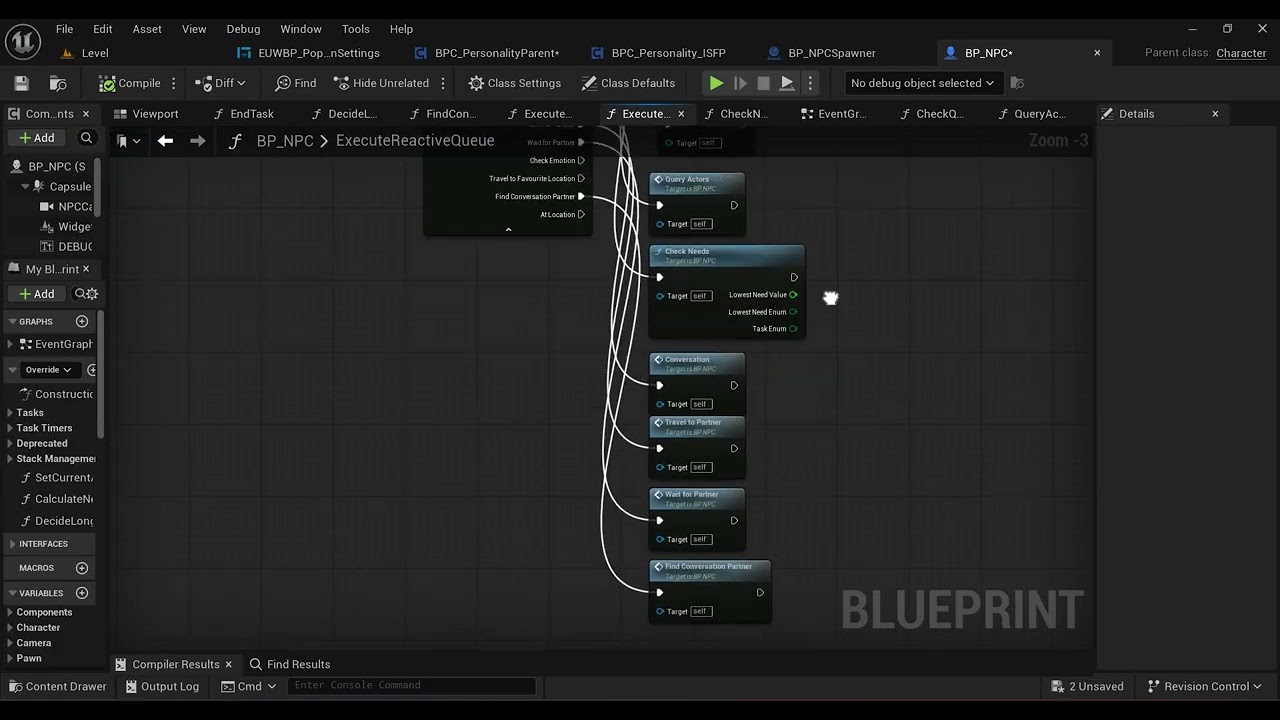
Task: Open Class Settings
Action: 514,83
